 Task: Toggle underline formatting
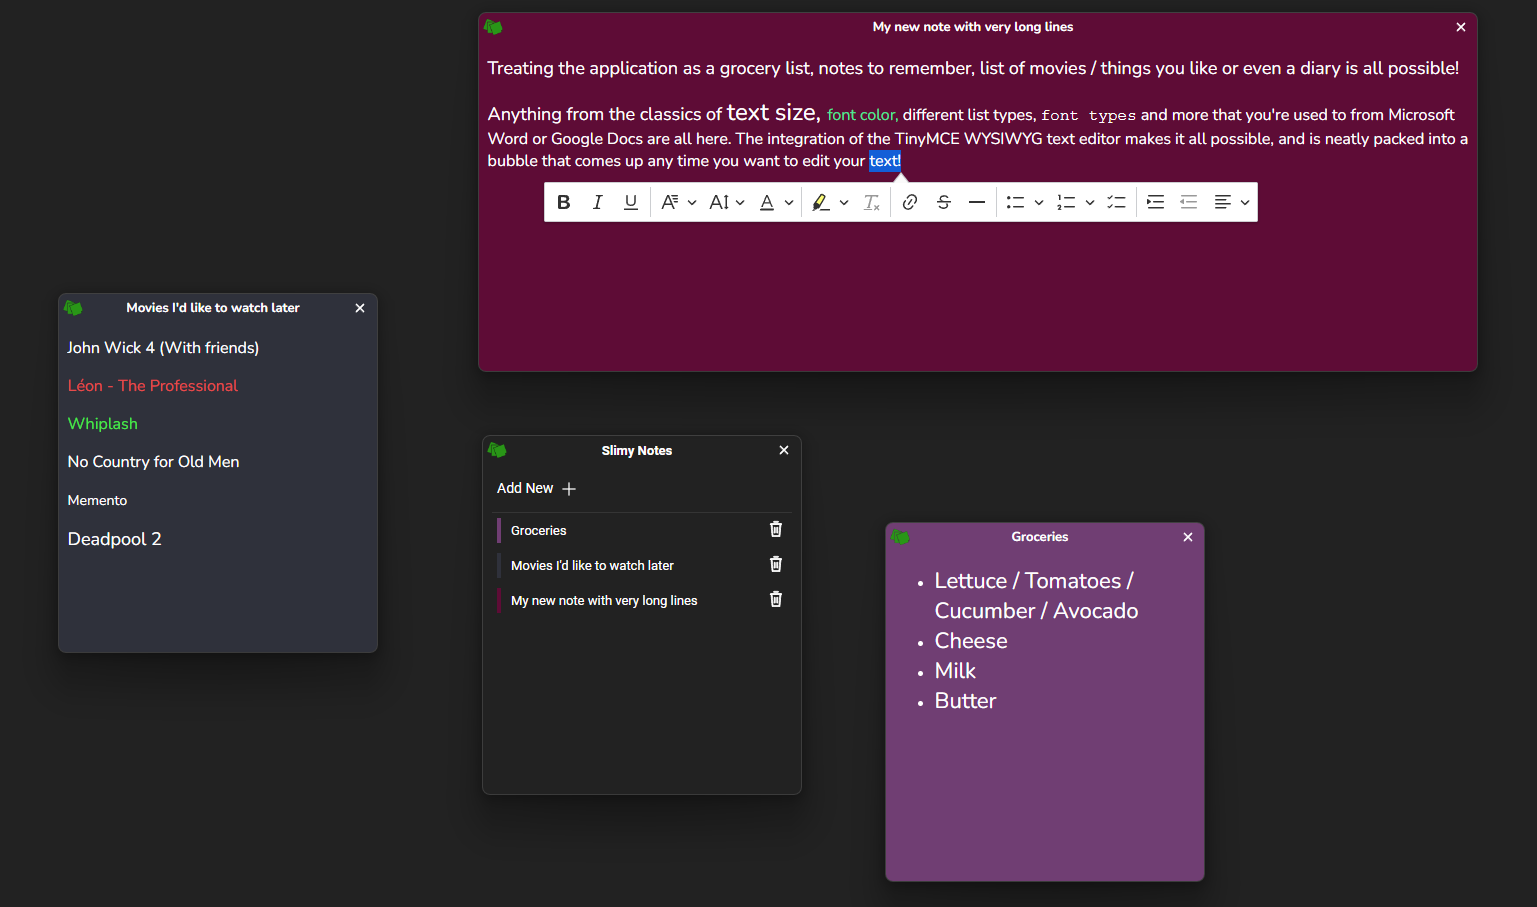pyautogui.click(x=631, y=202)
